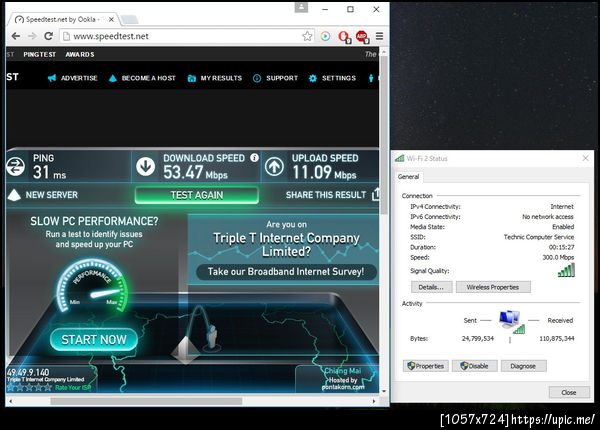This screenshot has width=600, height=430.
Task: Bookmark this page with the star icon
Action: click(x=307, y=36)
